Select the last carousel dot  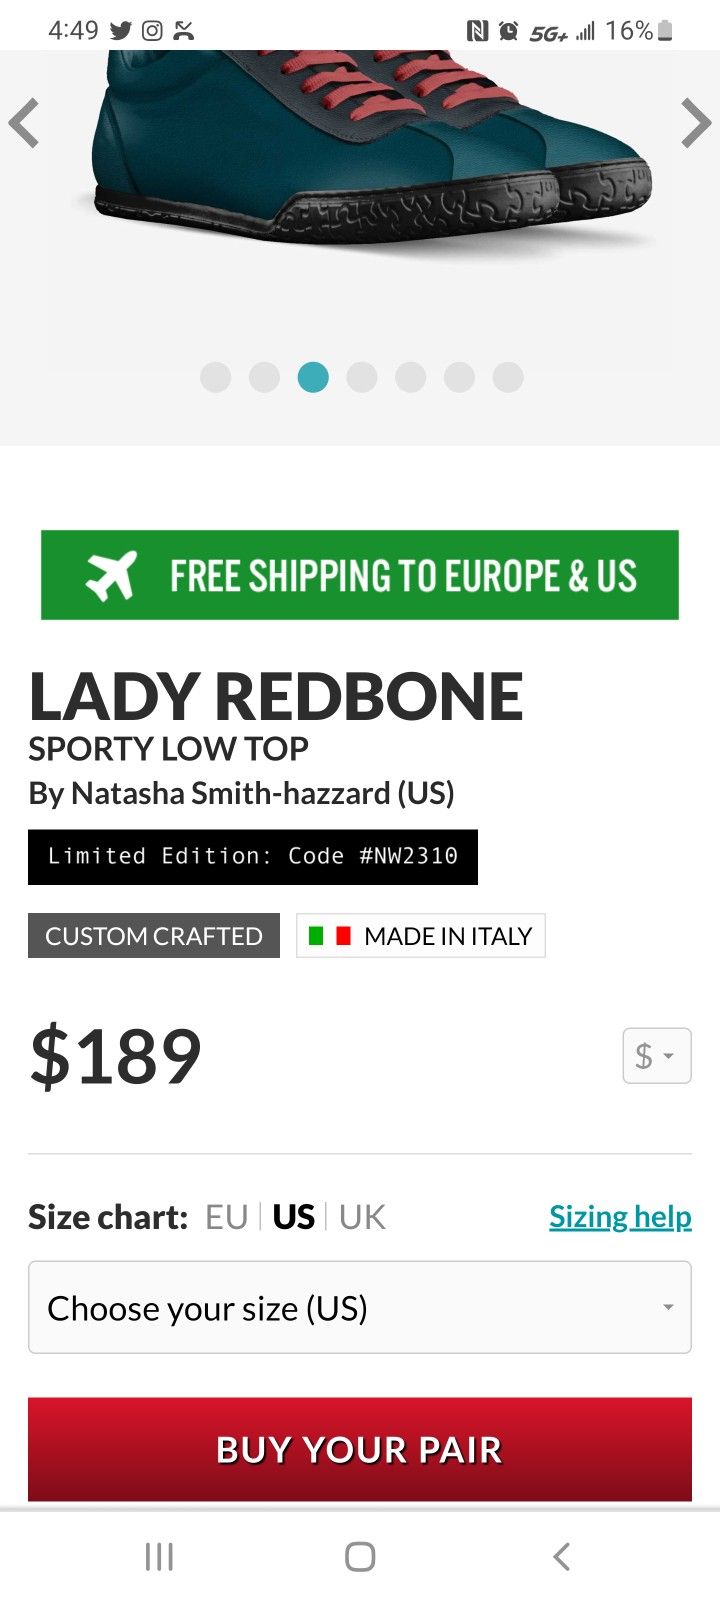(x=508, y=377)
